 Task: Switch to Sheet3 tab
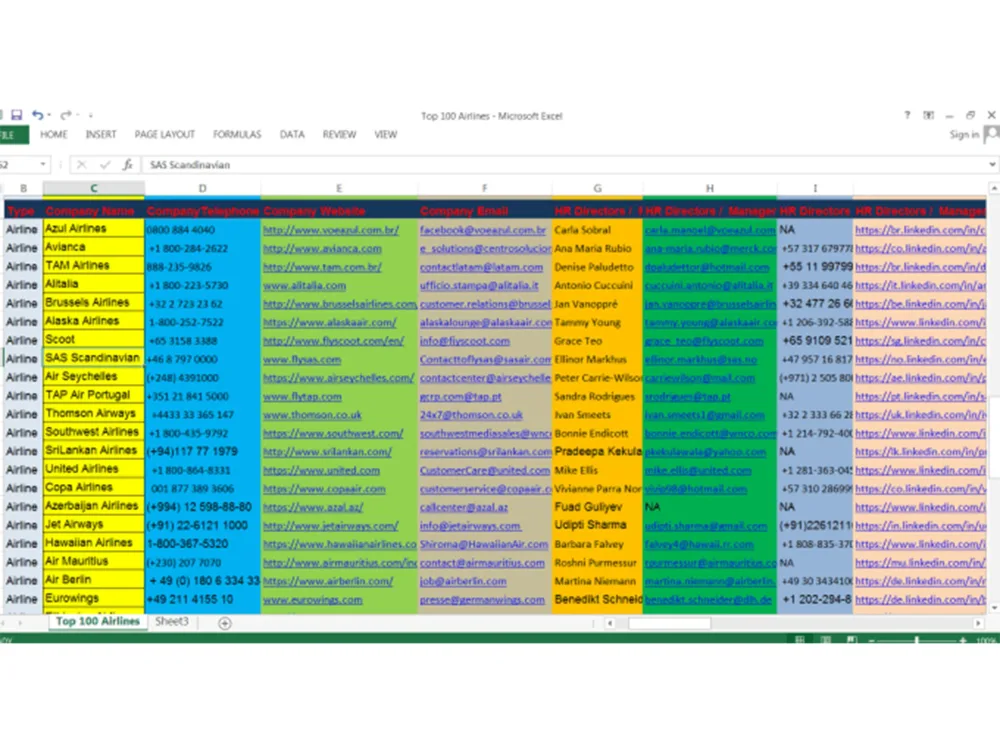coord(172,621)
